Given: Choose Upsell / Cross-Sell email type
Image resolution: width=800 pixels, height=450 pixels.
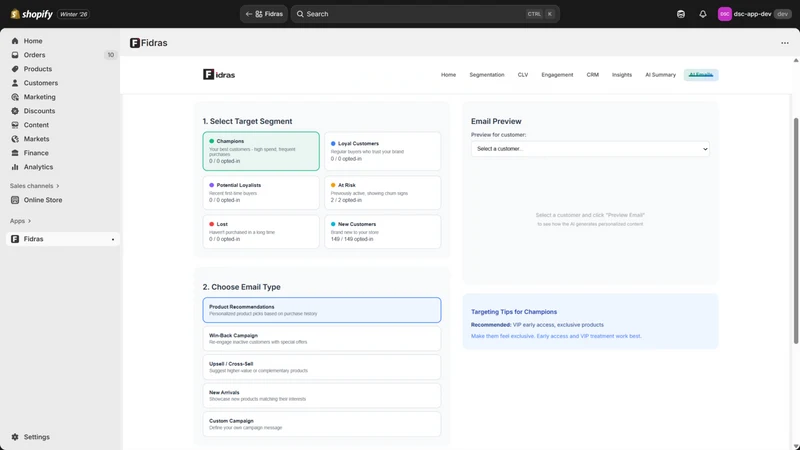Looking at the screenshot, I should pyautogui.click(x=321, y=367).
